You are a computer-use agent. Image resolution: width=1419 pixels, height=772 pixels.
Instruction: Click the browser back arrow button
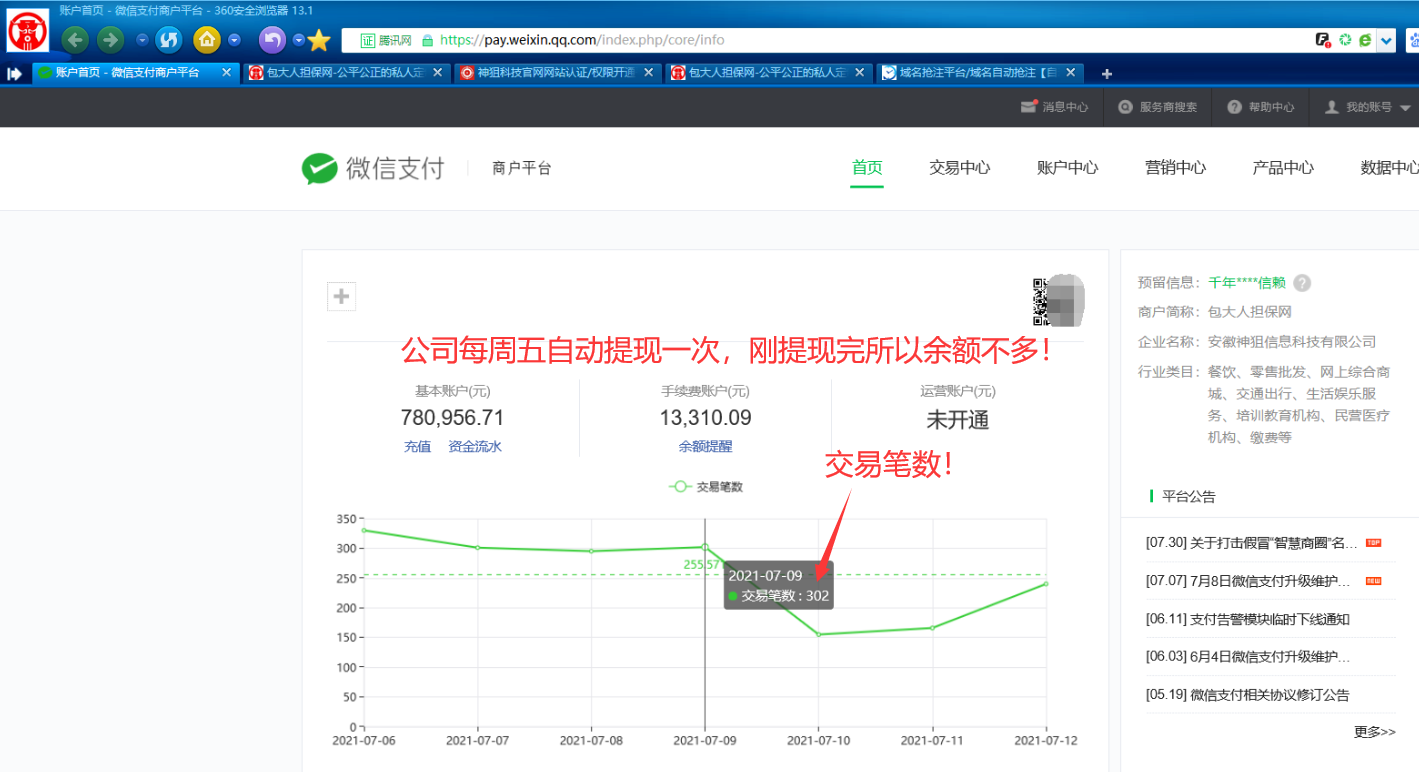[x=75, y=40]
